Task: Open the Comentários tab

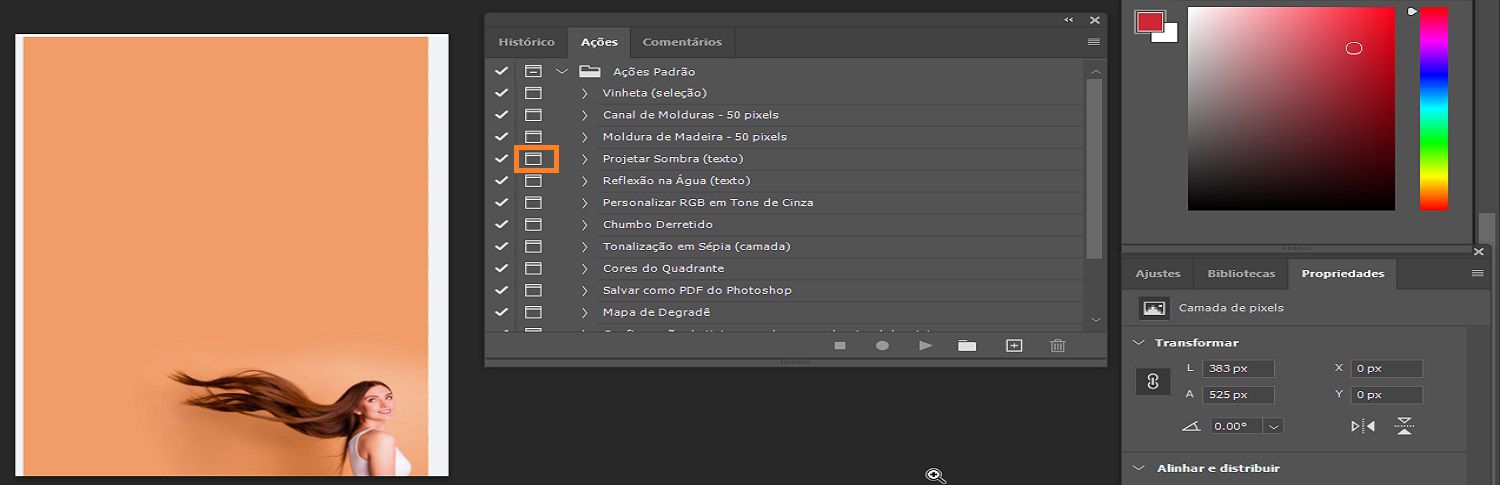Action: click(682, 42)
